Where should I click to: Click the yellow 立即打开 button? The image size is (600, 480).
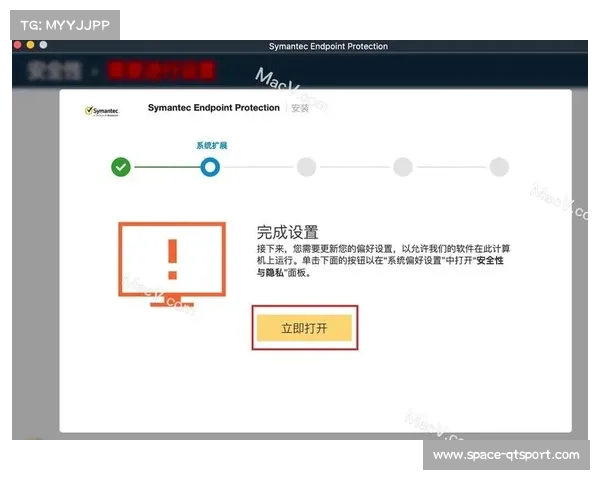point(304,328)
